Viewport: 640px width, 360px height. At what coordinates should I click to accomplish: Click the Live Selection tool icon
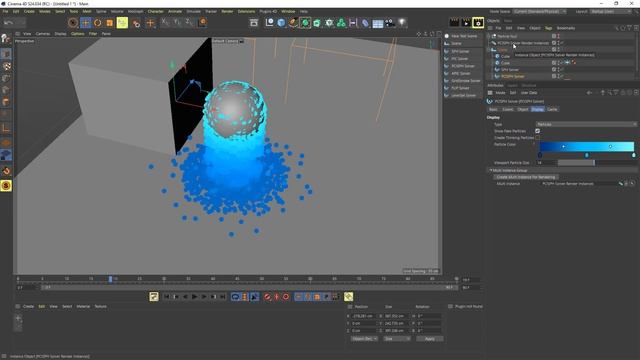(x=73, y=23)
